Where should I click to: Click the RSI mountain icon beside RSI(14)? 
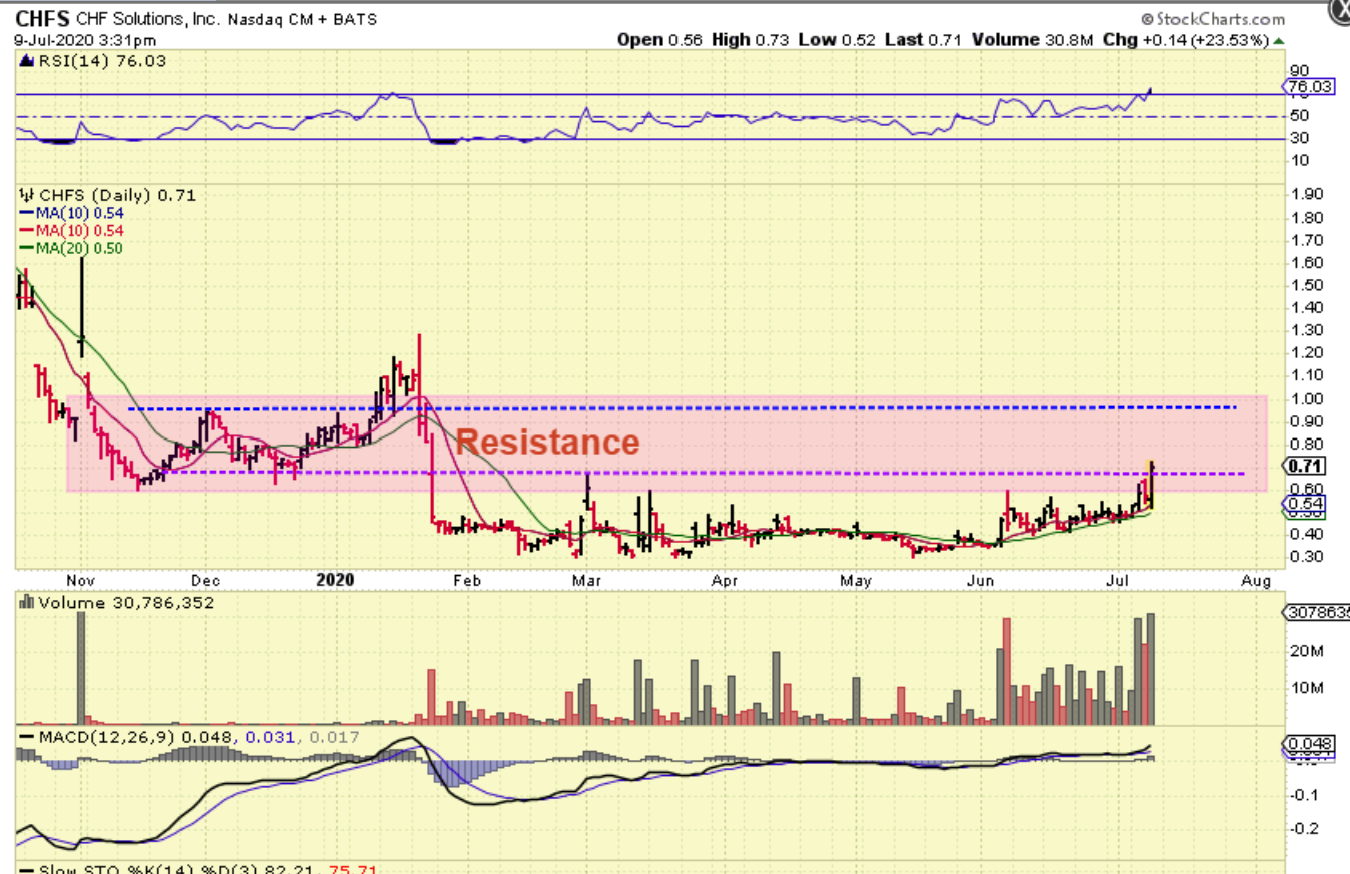point(25,61)
